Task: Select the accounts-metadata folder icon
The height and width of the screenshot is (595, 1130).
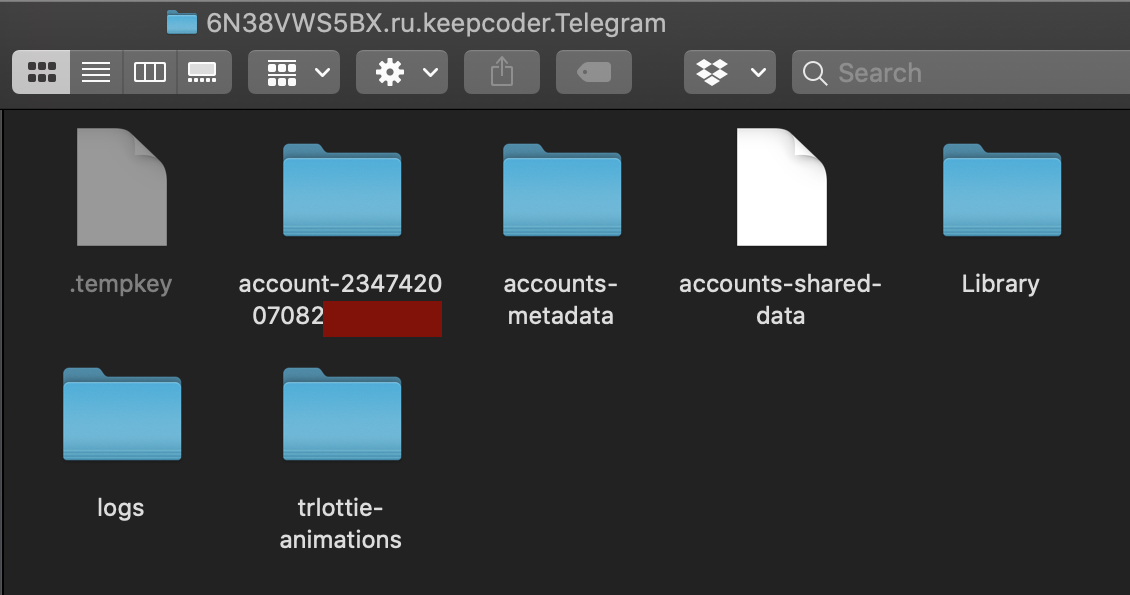Action: (x=561, y=190)
